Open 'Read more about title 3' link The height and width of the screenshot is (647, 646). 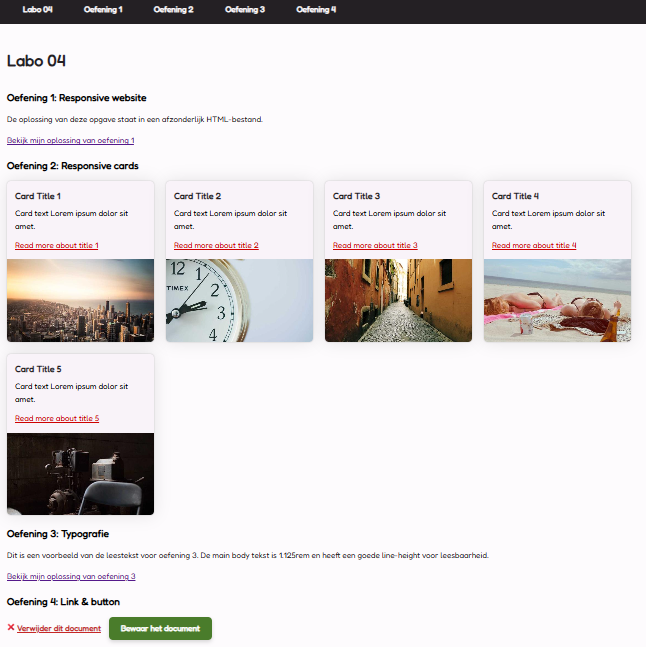tap(375, 246)
